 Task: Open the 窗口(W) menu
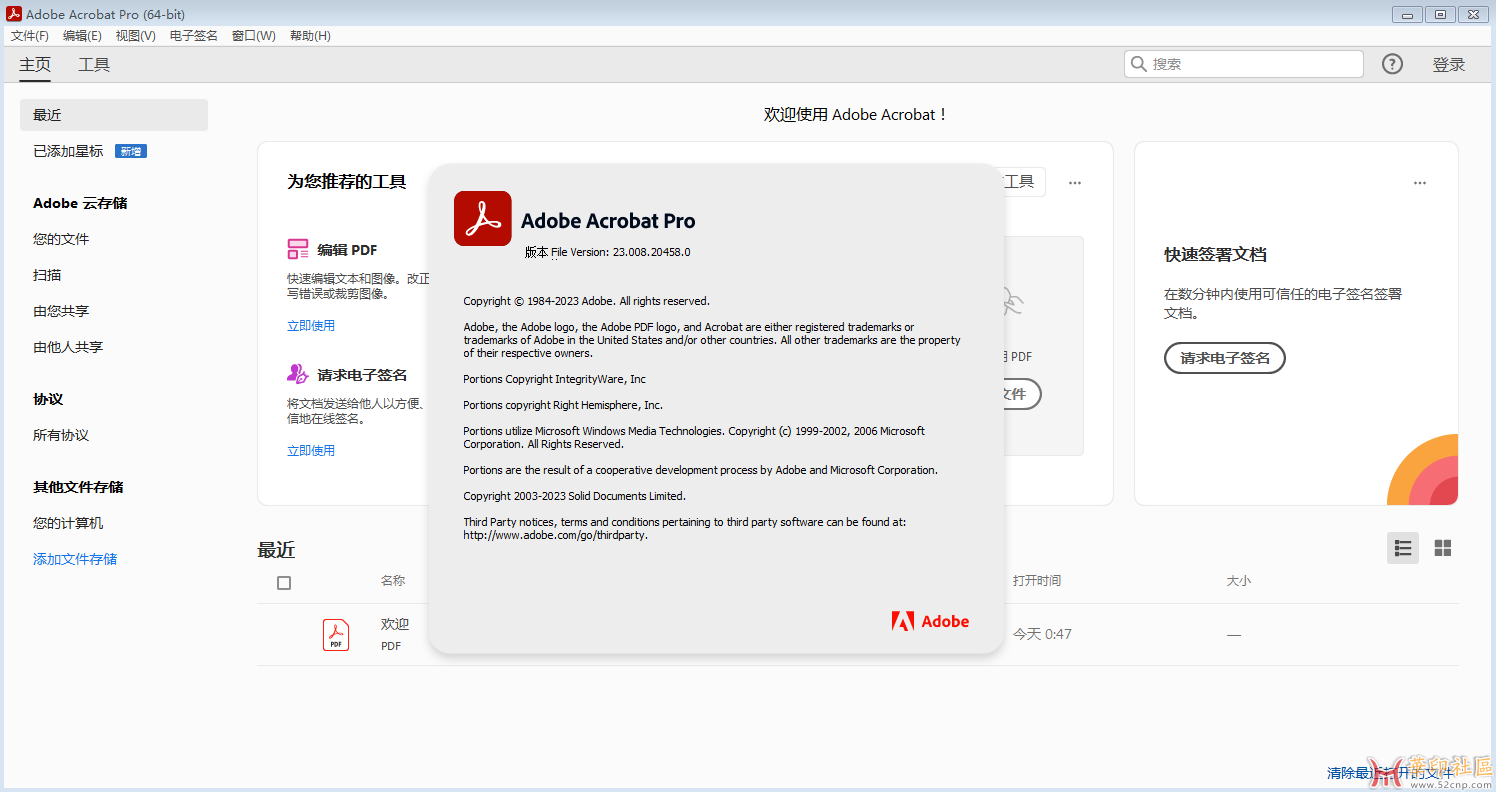pos(254,36)
